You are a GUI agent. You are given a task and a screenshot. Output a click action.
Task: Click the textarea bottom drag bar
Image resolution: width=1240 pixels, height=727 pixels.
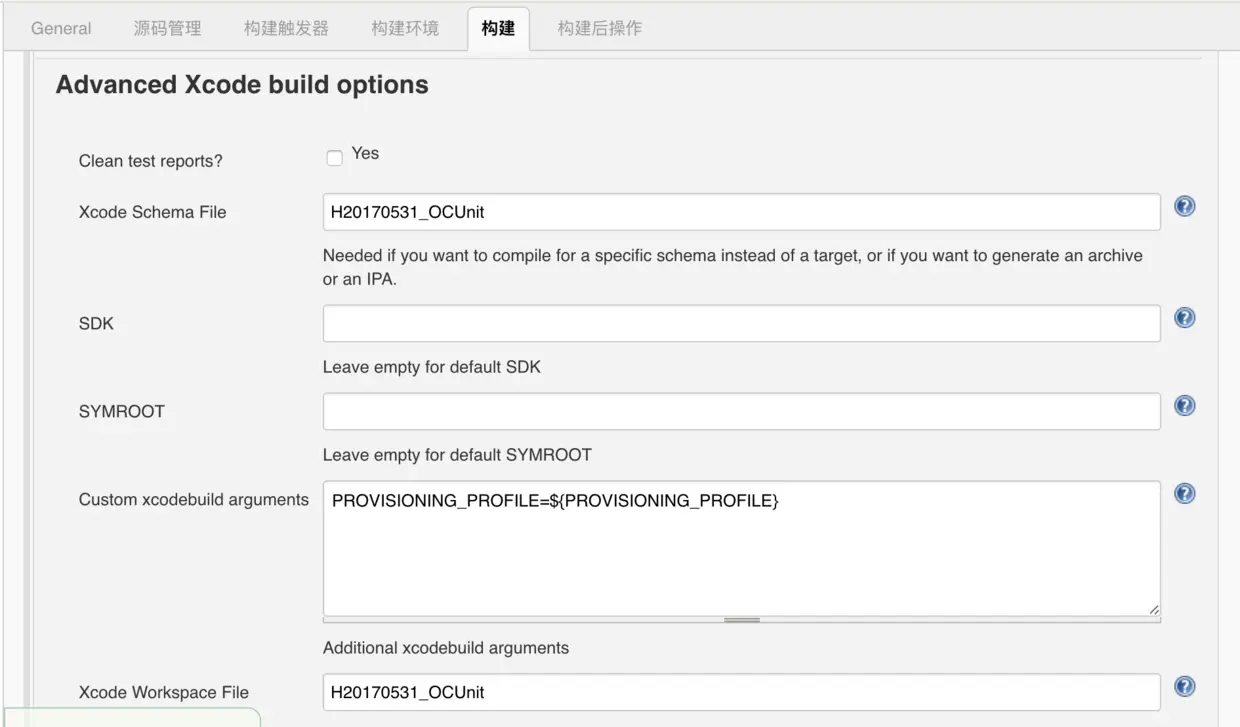coord(741,620)
